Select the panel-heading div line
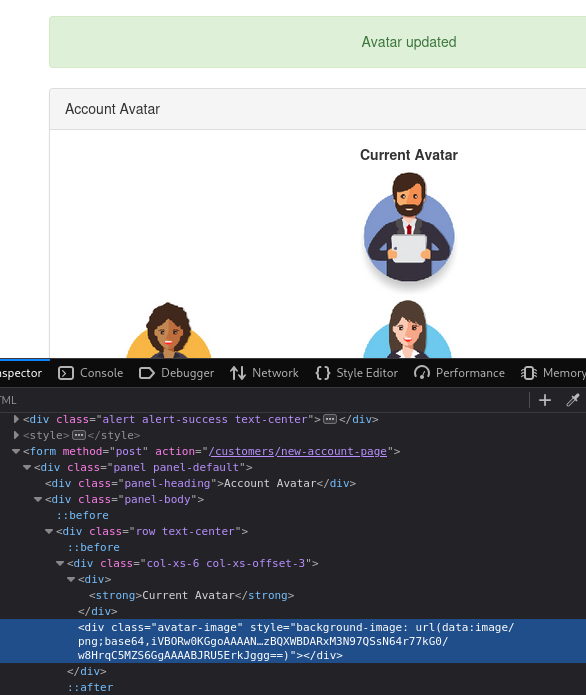586x695 pixels. coord(200,483)
